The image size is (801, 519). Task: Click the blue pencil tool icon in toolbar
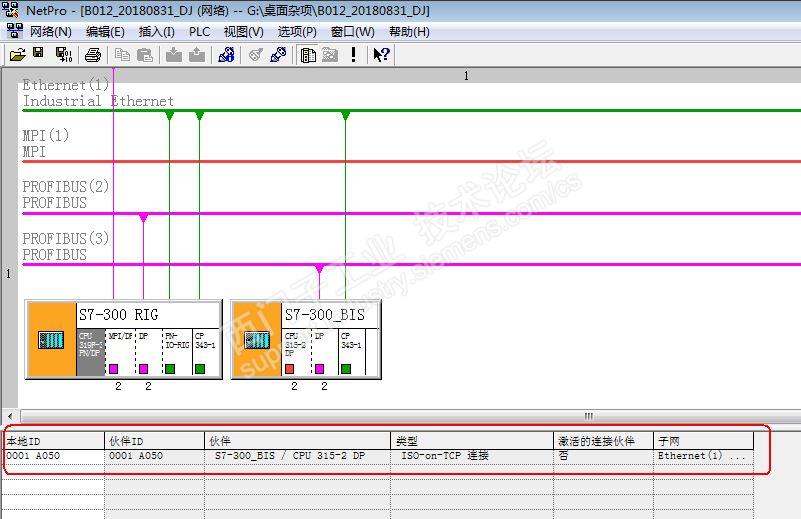point(278,54)
